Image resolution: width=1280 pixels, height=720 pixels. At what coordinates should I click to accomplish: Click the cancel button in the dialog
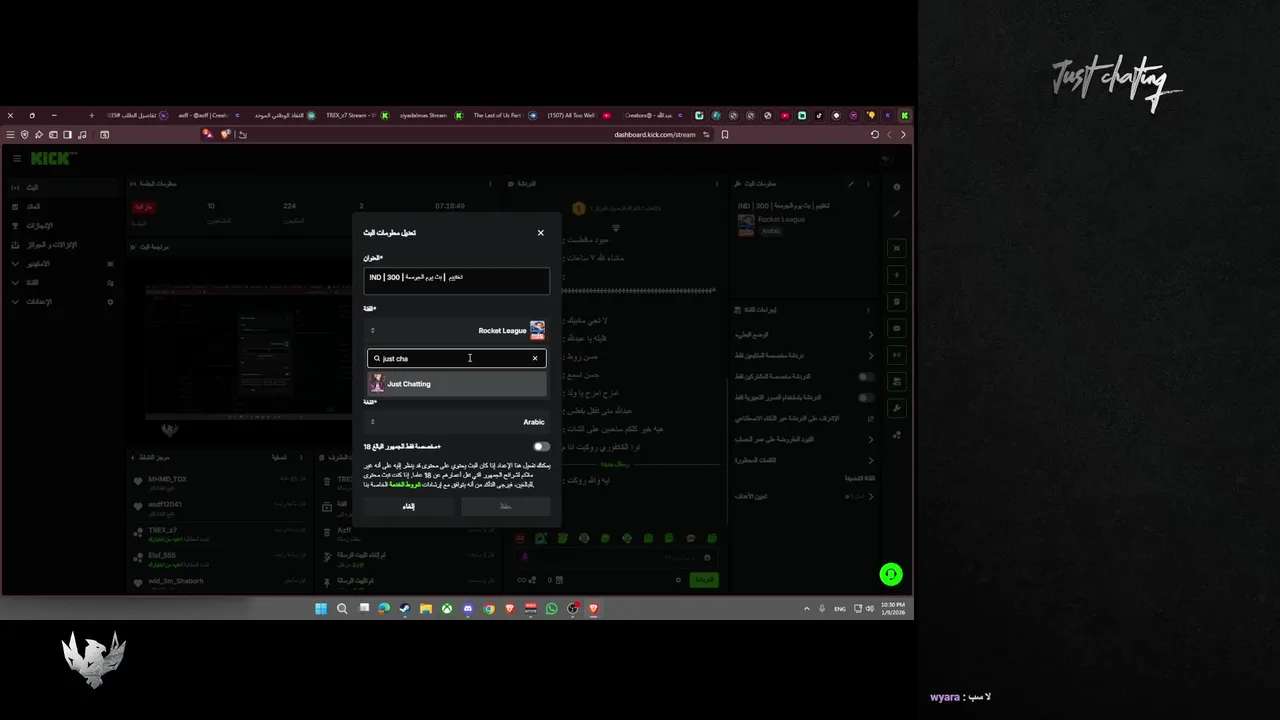tap(408, 506)
